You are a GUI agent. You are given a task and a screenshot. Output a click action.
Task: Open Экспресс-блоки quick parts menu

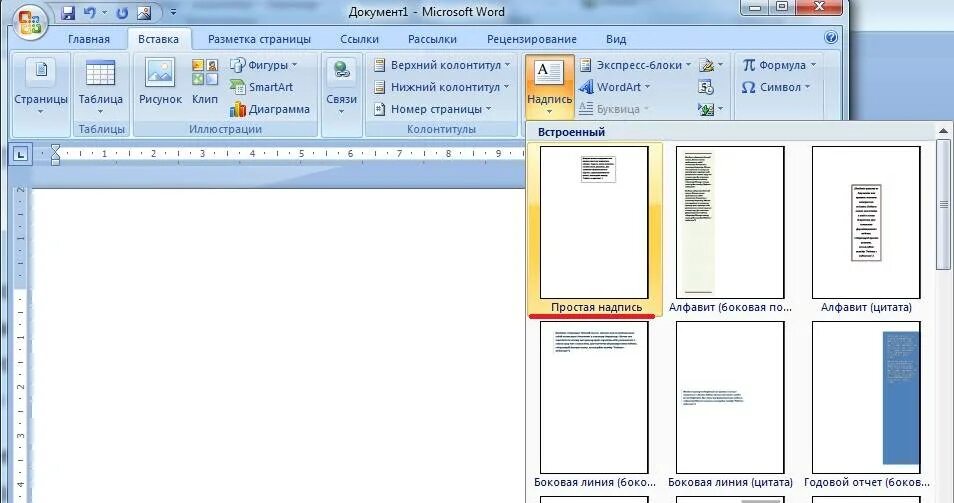635,65
